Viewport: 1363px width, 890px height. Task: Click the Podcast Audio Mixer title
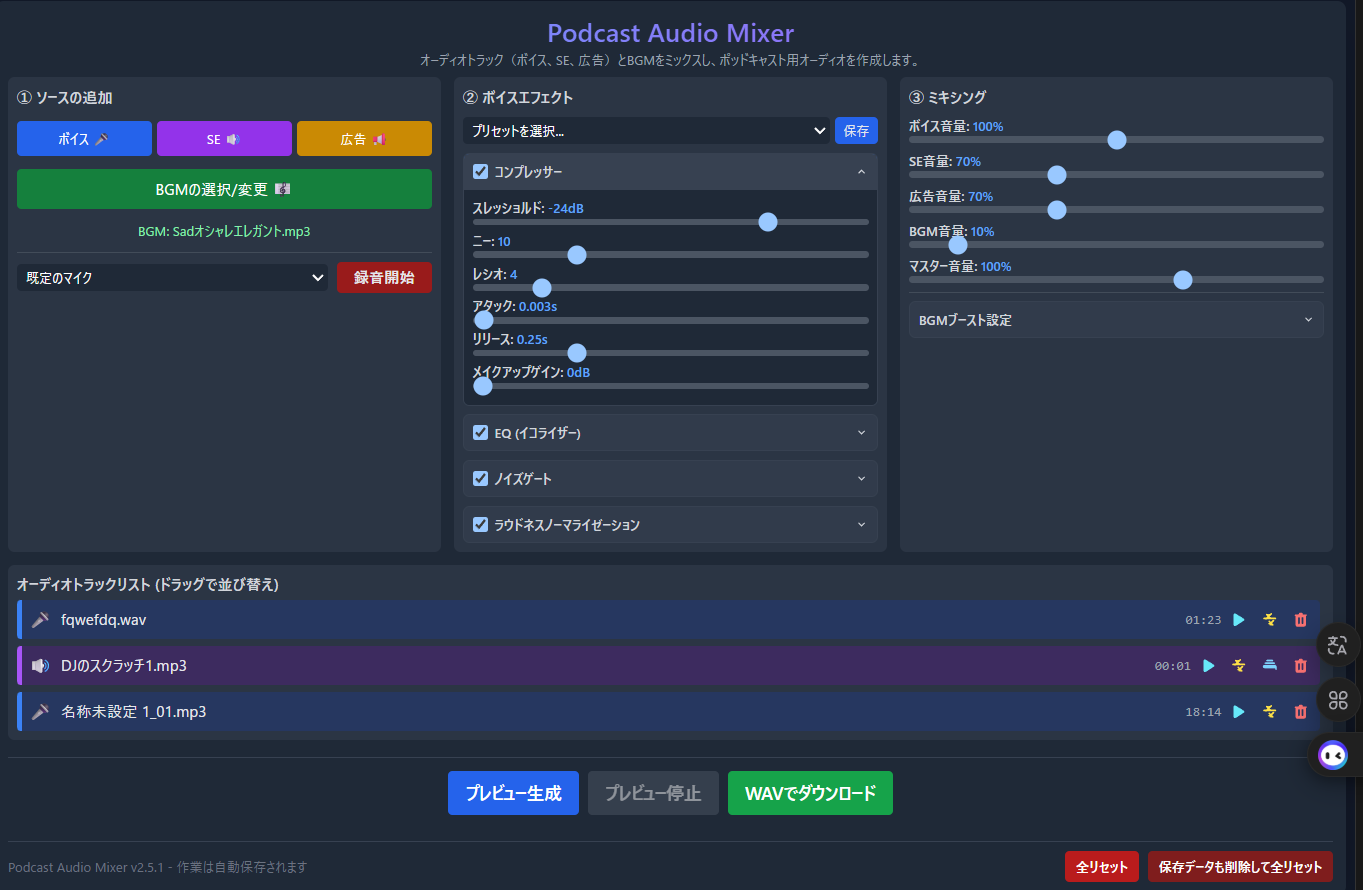671,34
